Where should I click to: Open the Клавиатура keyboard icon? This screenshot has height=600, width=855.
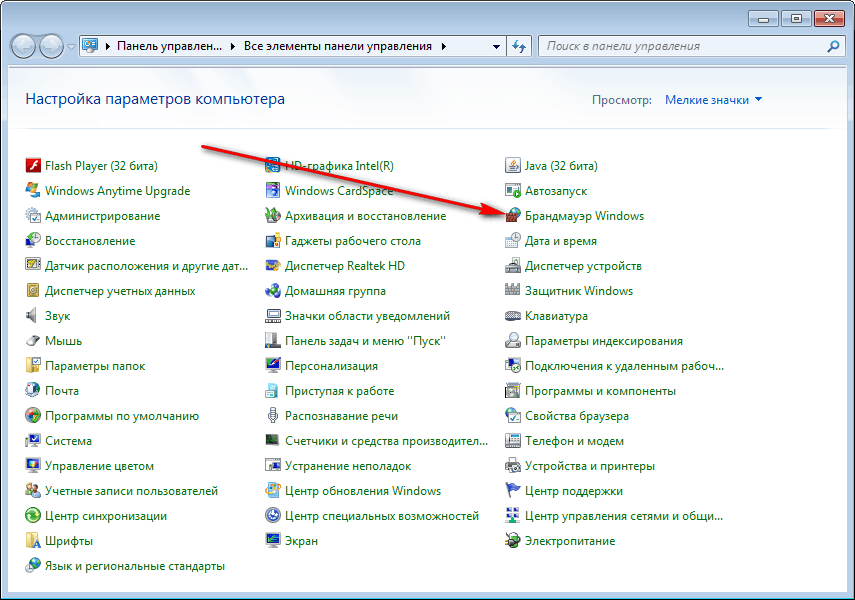tap(513, 316)
